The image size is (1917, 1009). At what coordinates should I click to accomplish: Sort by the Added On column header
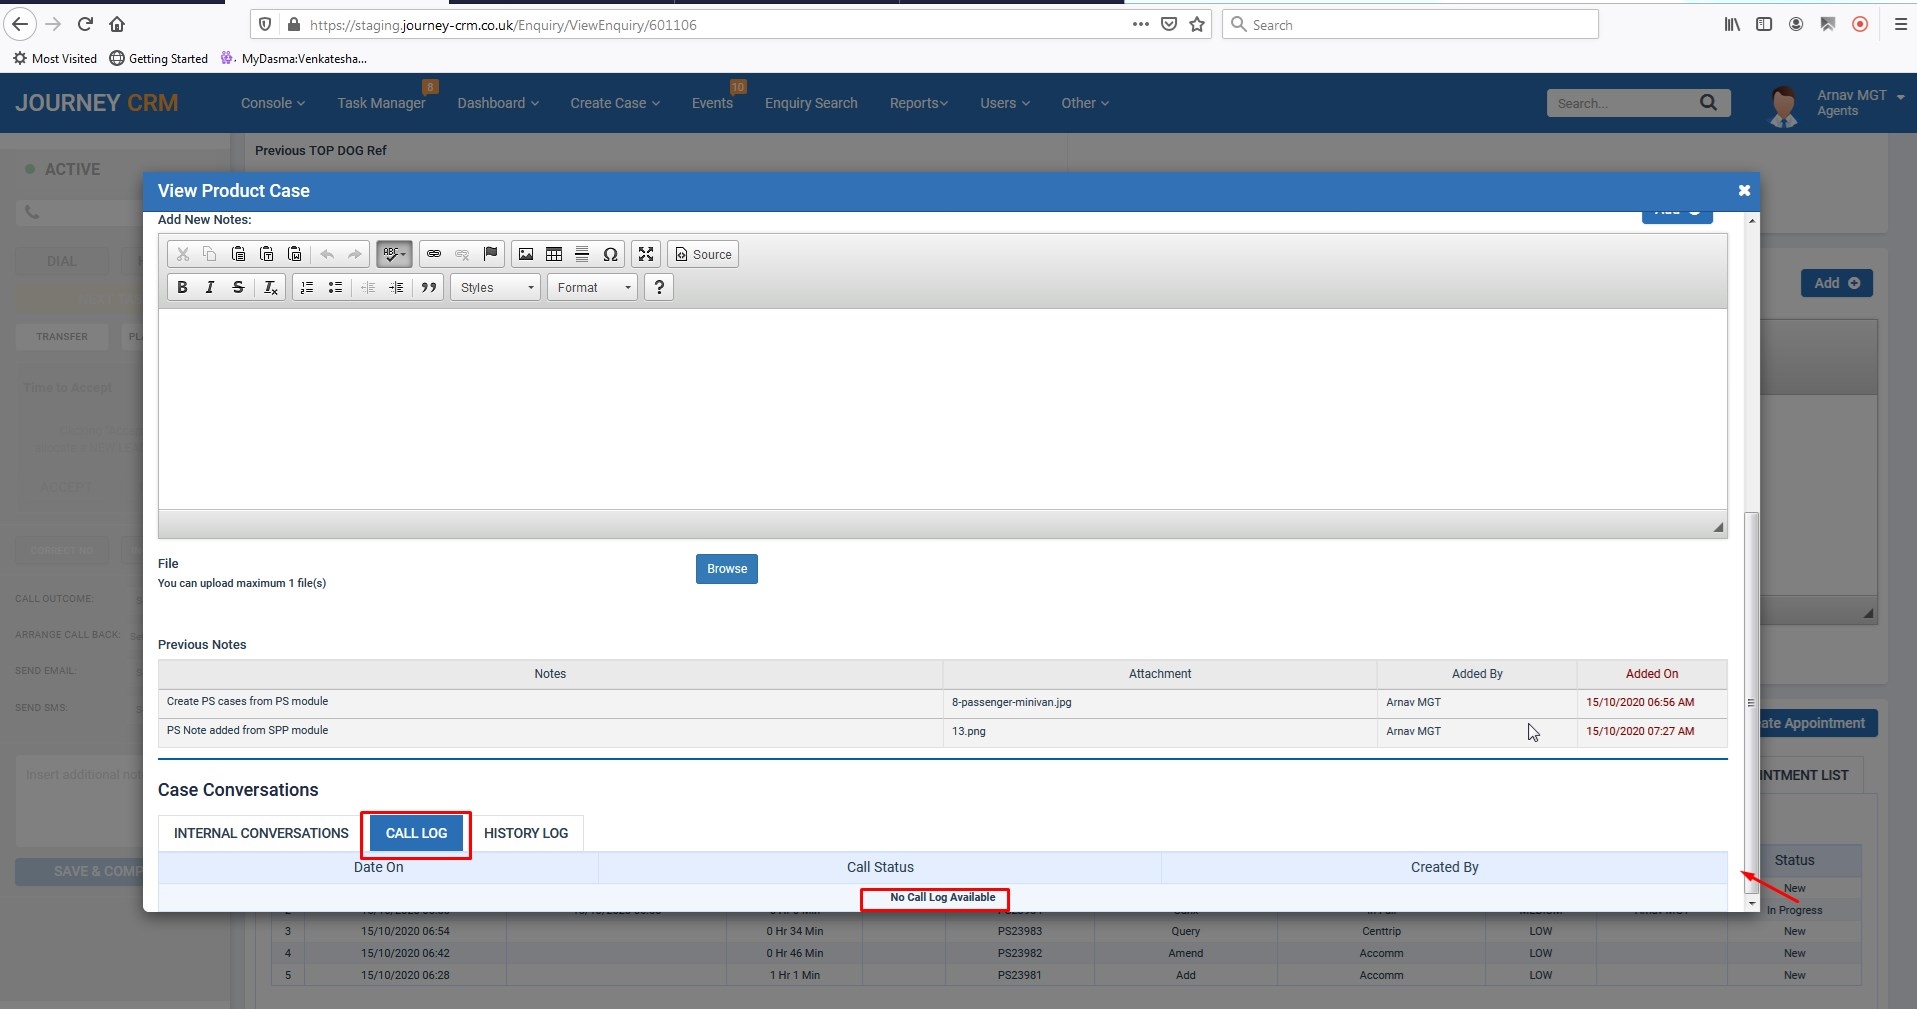coord(1652,674)
